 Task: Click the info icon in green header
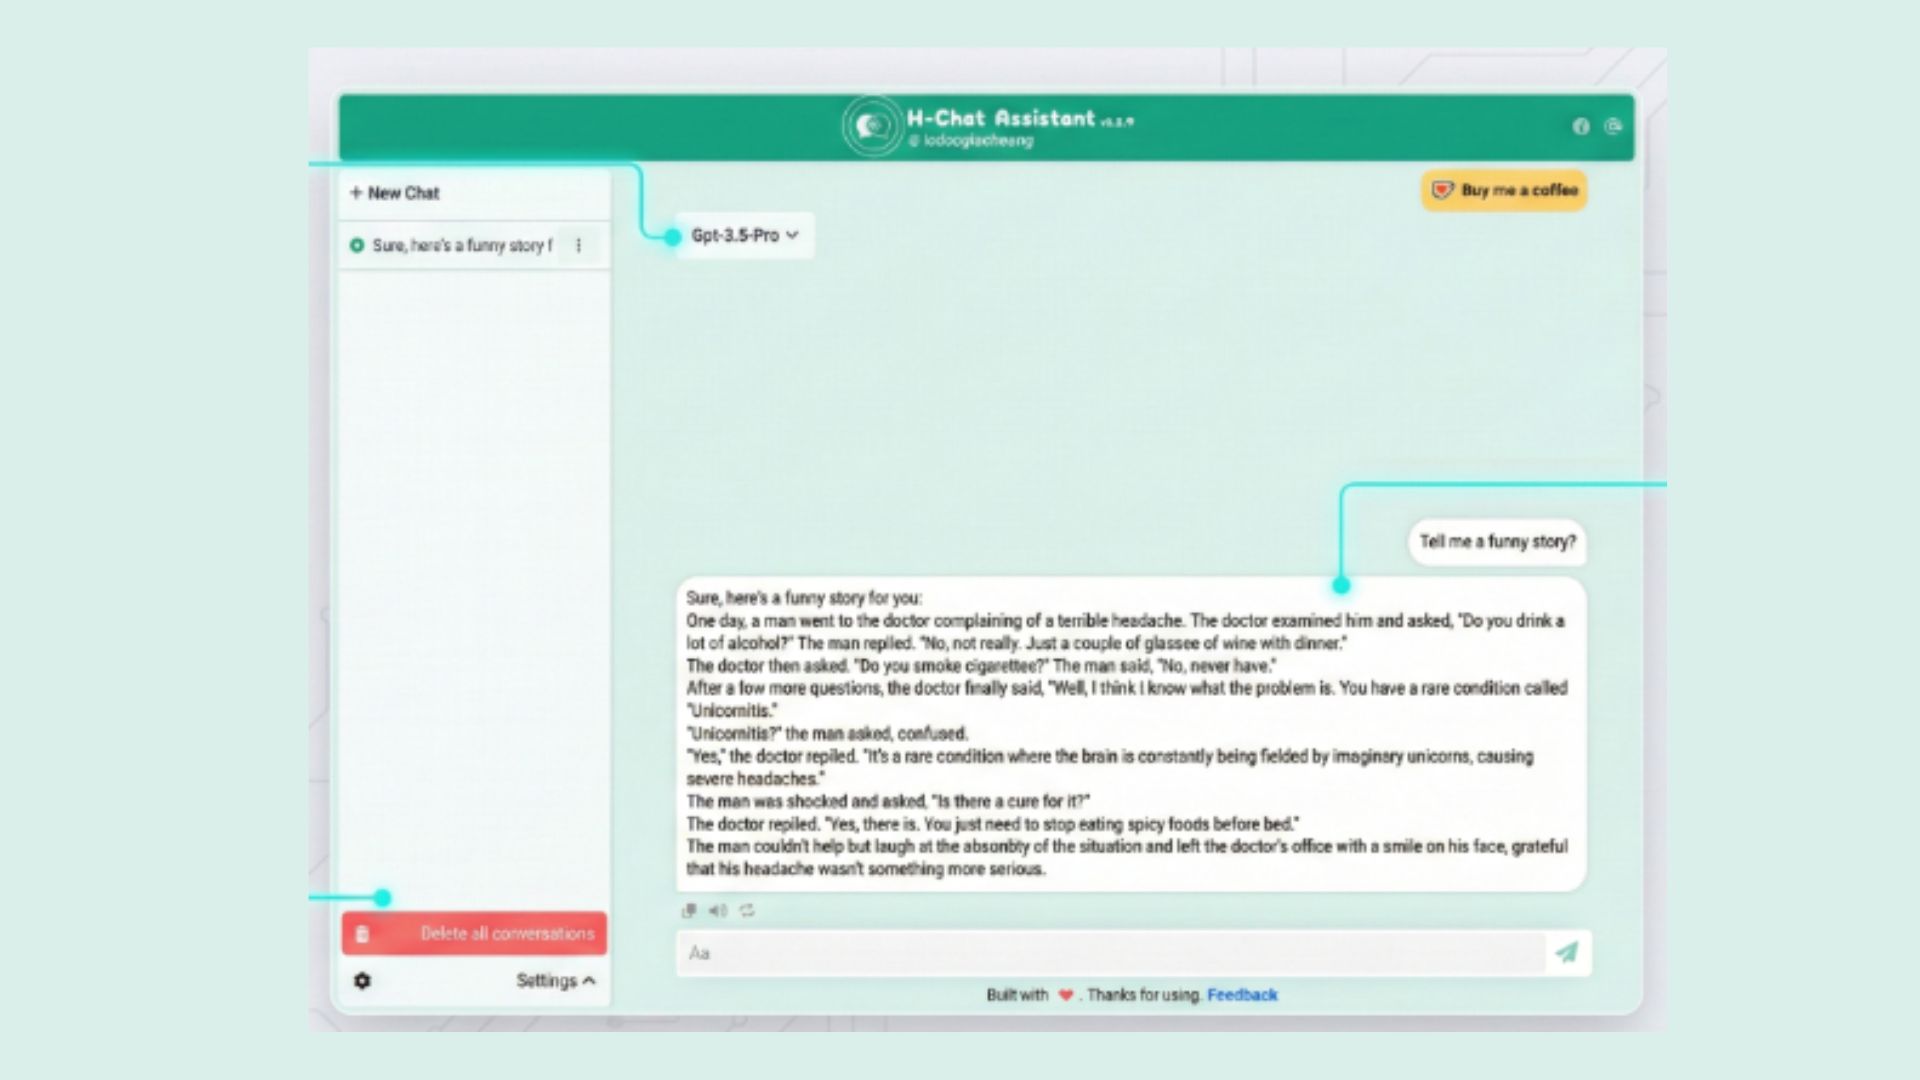click(1580, 126)
